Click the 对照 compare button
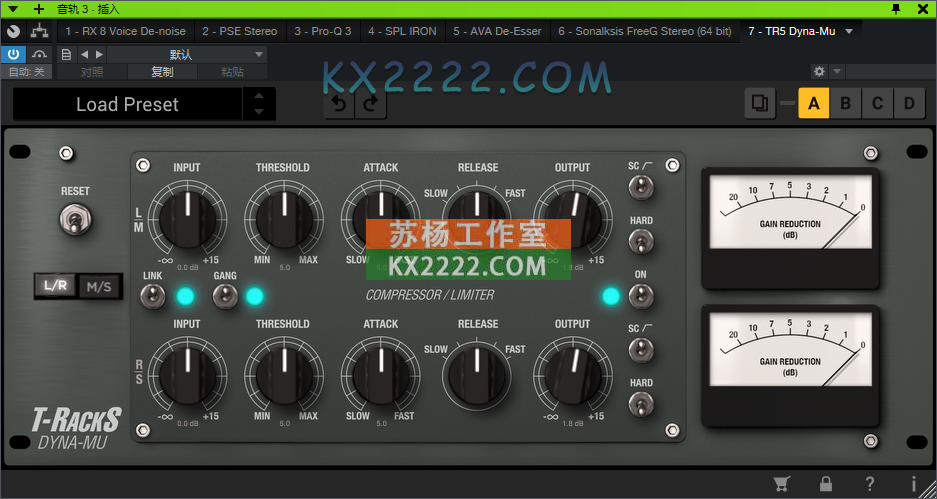 [92, 72]
